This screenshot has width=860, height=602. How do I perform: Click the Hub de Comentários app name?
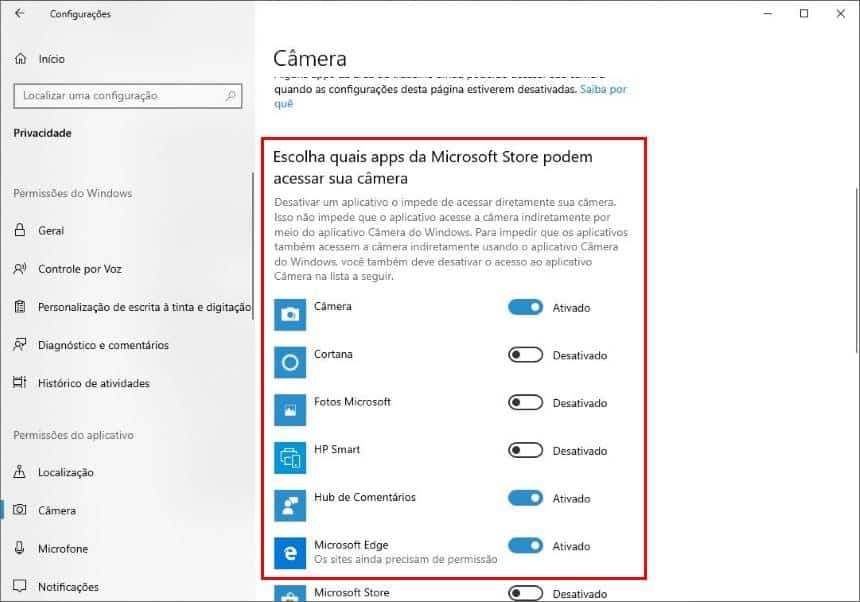click(365, 497)
